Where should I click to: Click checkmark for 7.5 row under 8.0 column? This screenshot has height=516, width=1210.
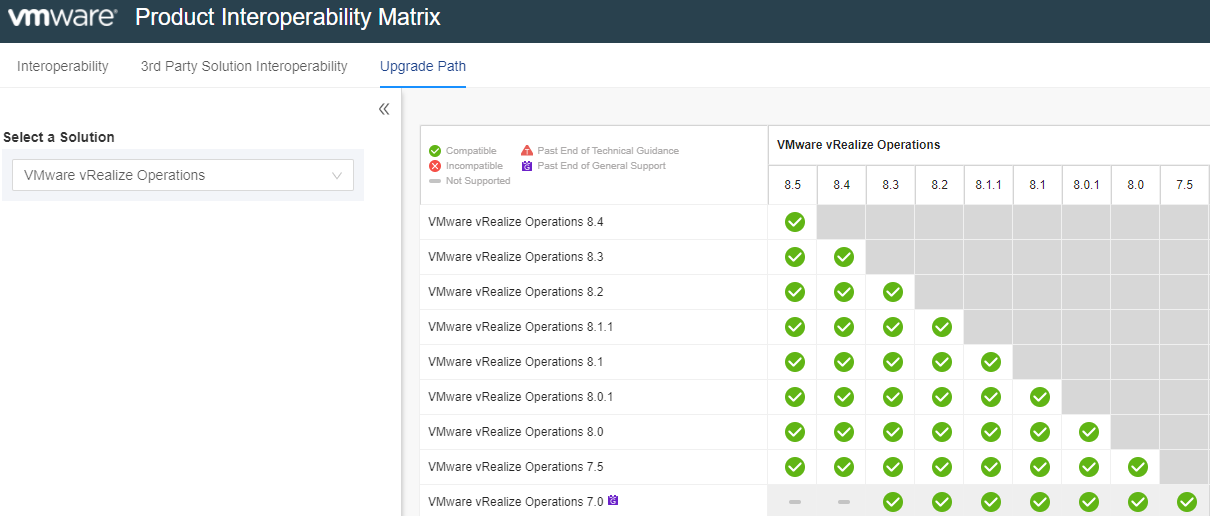[x=1137, y=467]
